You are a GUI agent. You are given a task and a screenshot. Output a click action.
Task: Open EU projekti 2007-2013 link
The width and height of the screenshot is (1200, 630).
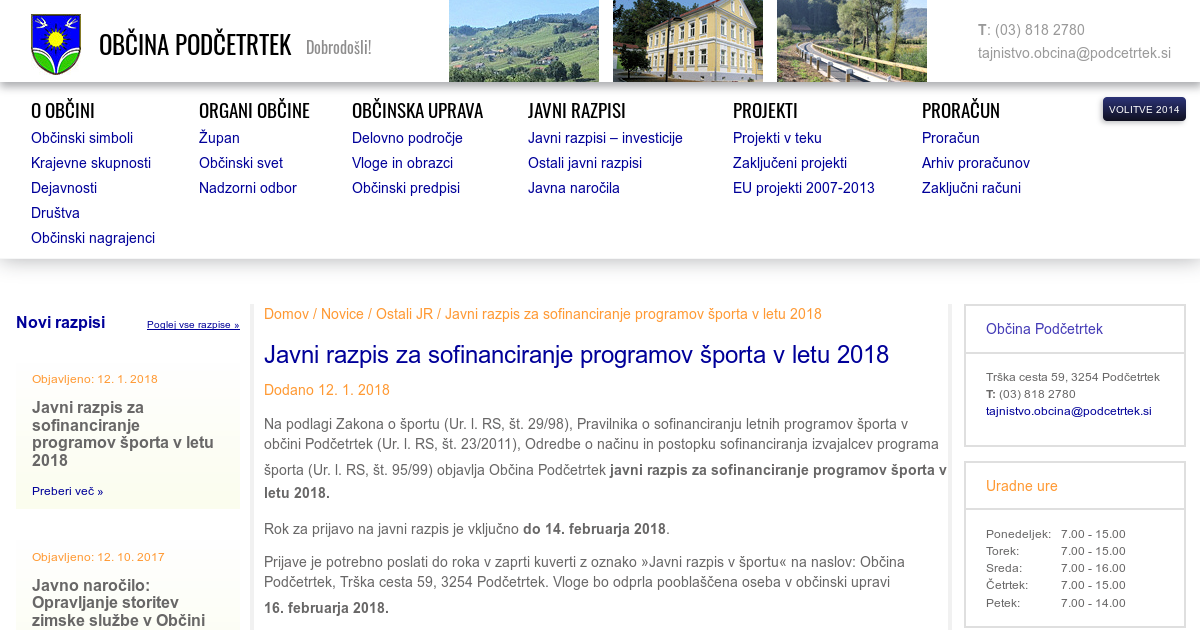[803, 188]
